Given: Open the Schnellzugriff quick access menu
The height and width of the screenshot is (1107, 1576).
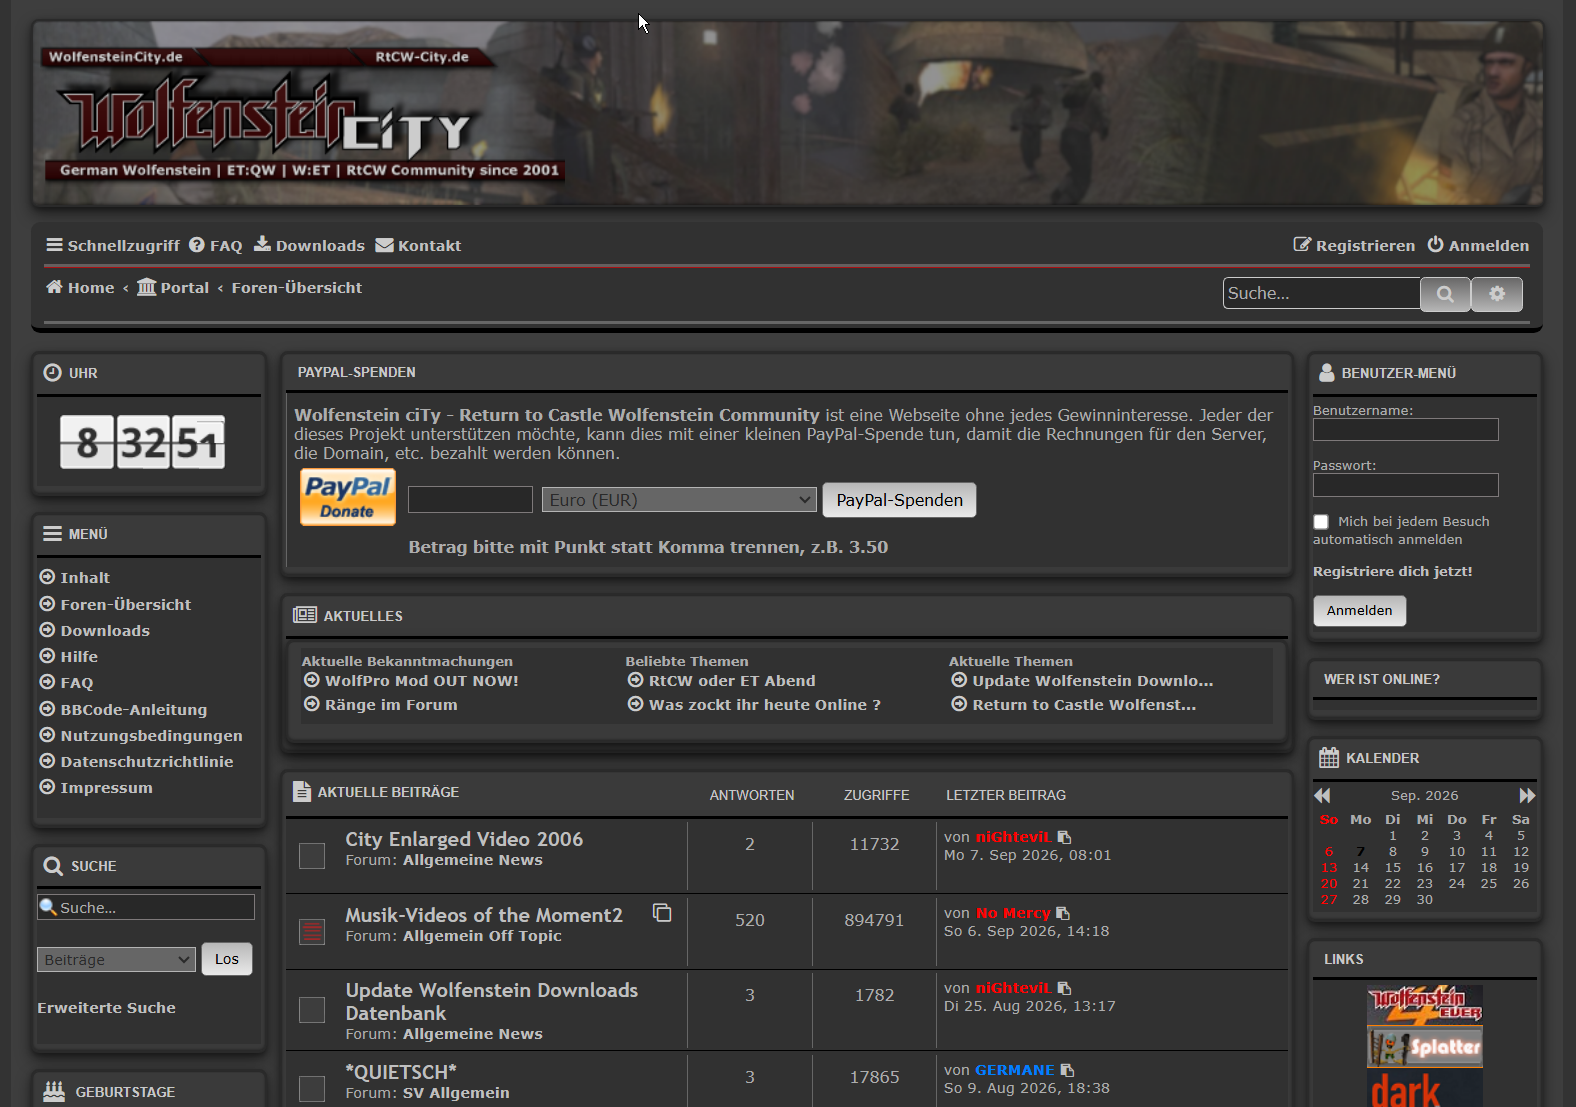Looking at the screenshot, I should point(113,245).
